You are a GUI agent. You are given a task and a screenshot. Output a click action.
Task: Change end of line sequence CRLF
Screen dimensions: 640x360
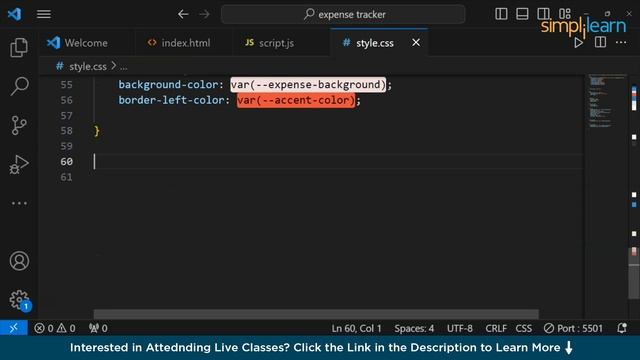click(496, 328)
